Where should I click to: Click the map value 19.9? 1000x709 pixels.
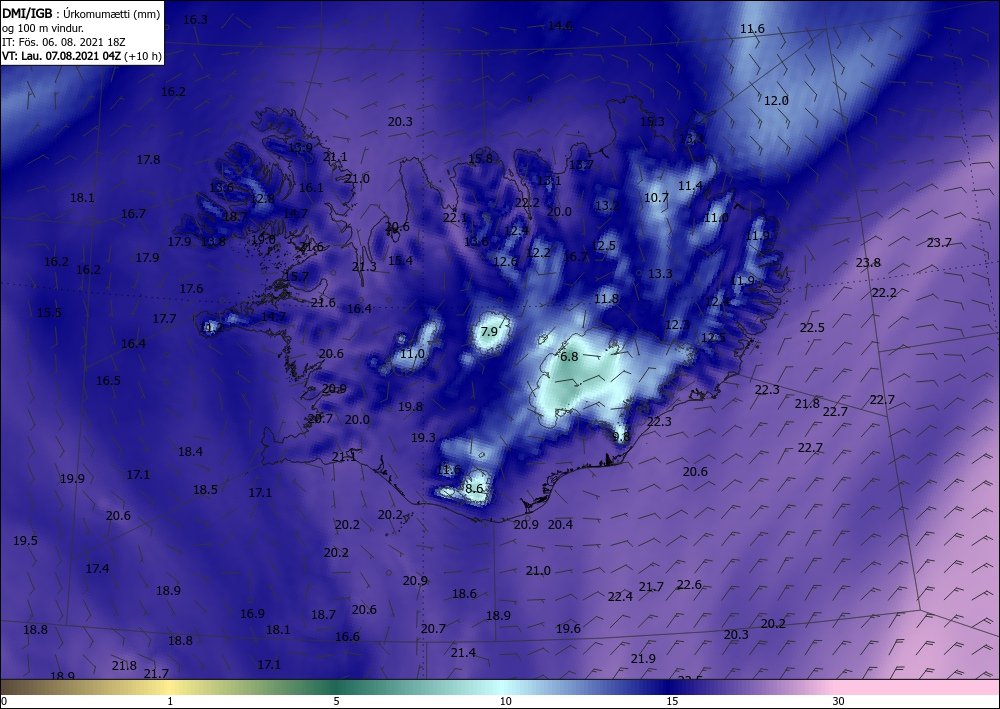[x=72, y=478]
